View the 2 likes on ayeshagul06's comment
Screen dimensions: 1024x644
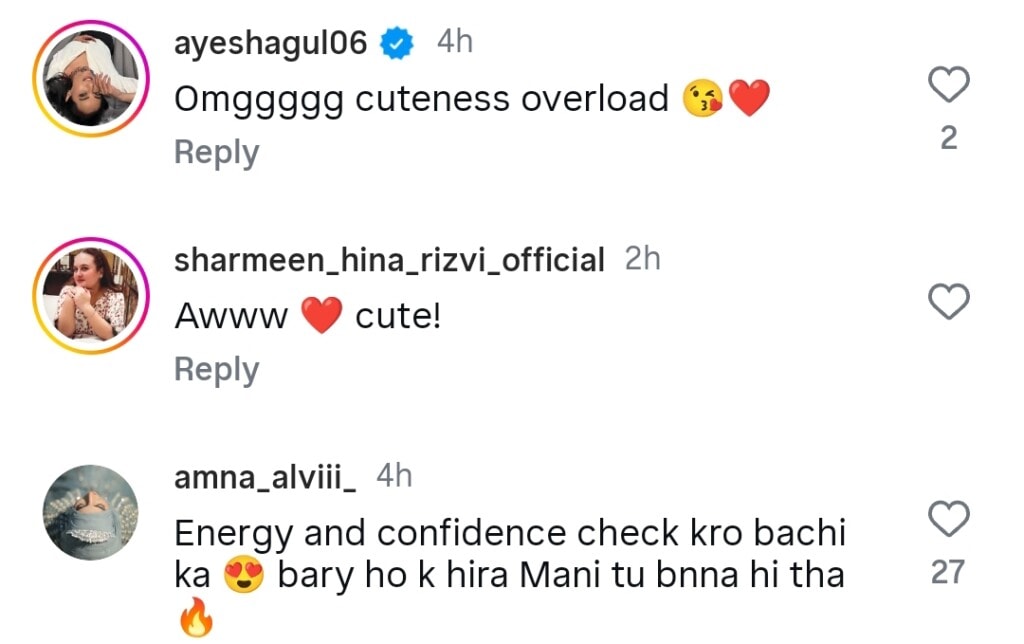(949, 138)
